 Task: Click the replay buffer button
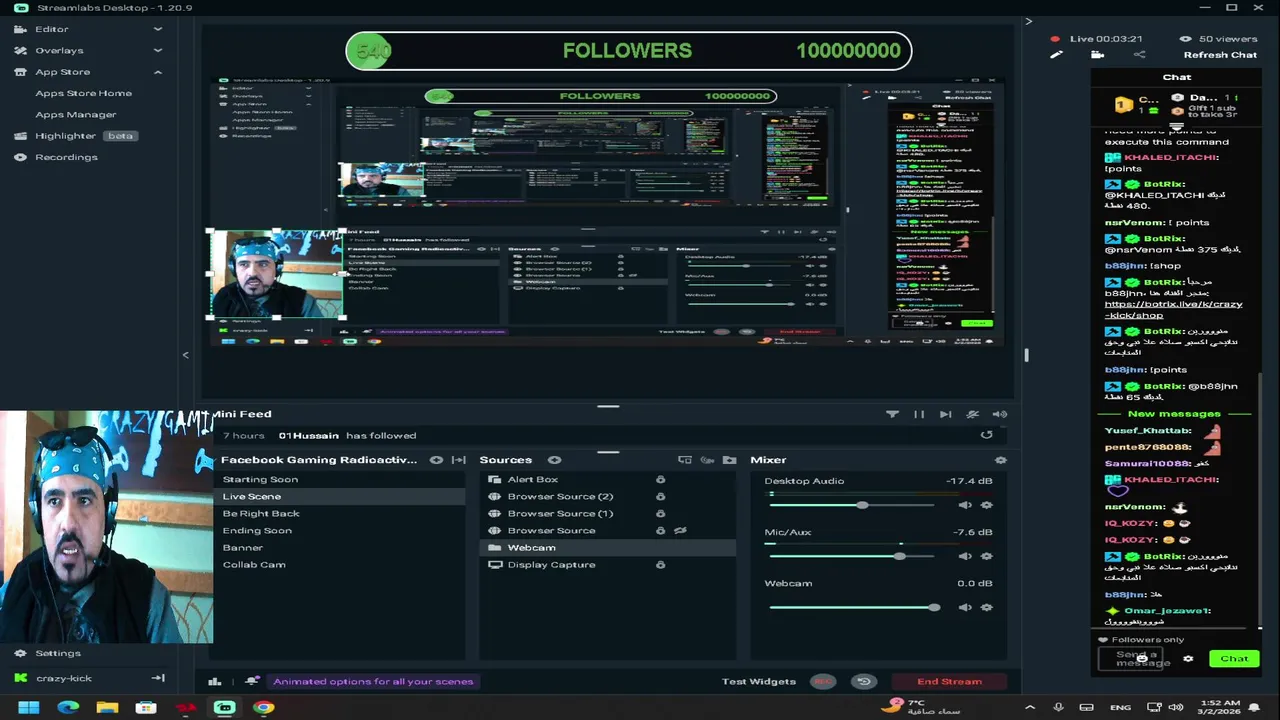864,682
